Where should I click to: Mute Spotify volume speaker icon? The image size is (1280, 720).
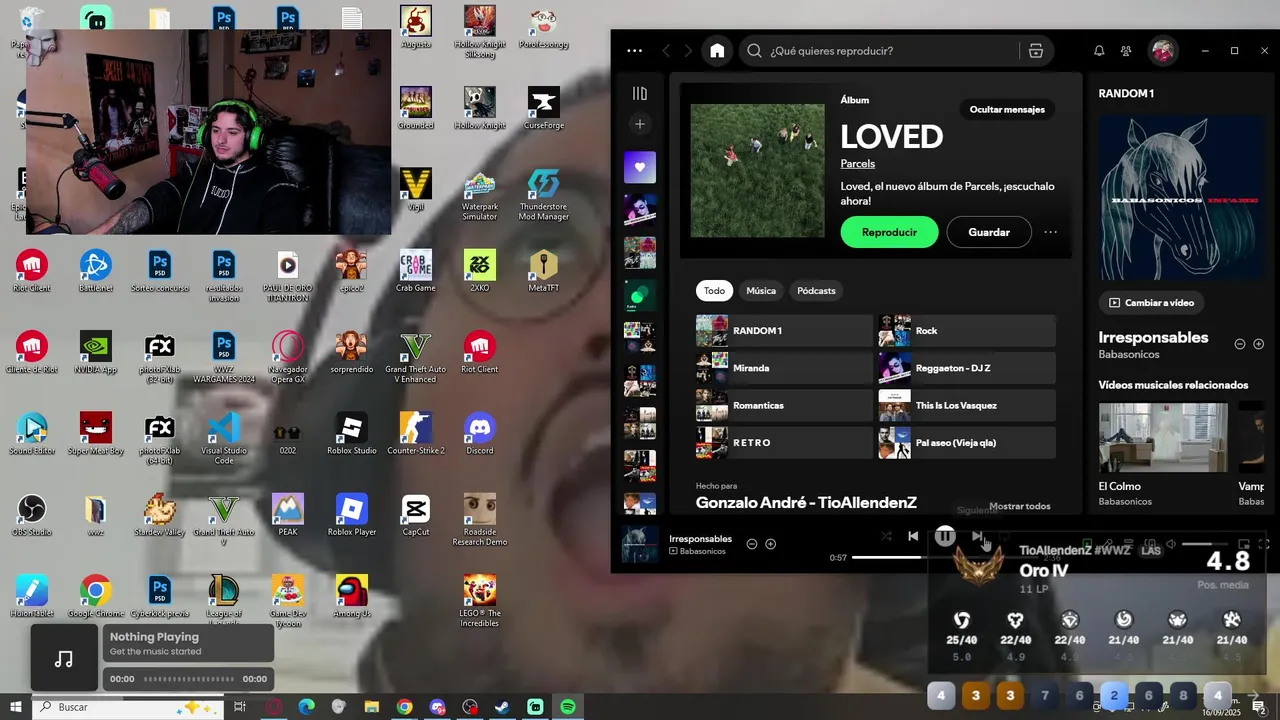pyautogui.click(x=1171, y=544)
